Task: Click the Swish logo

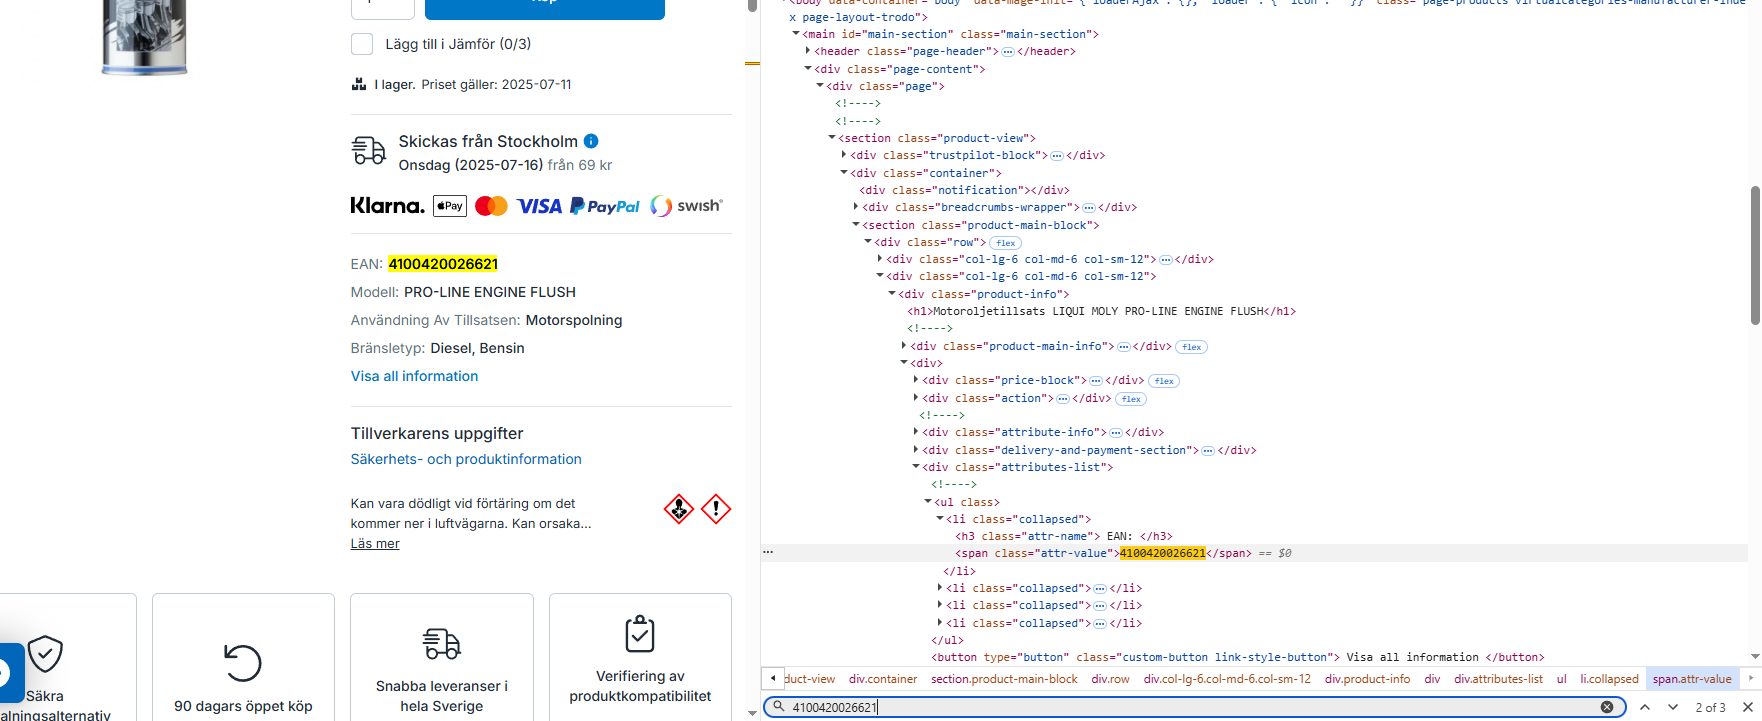Action: tap(686, 206)
